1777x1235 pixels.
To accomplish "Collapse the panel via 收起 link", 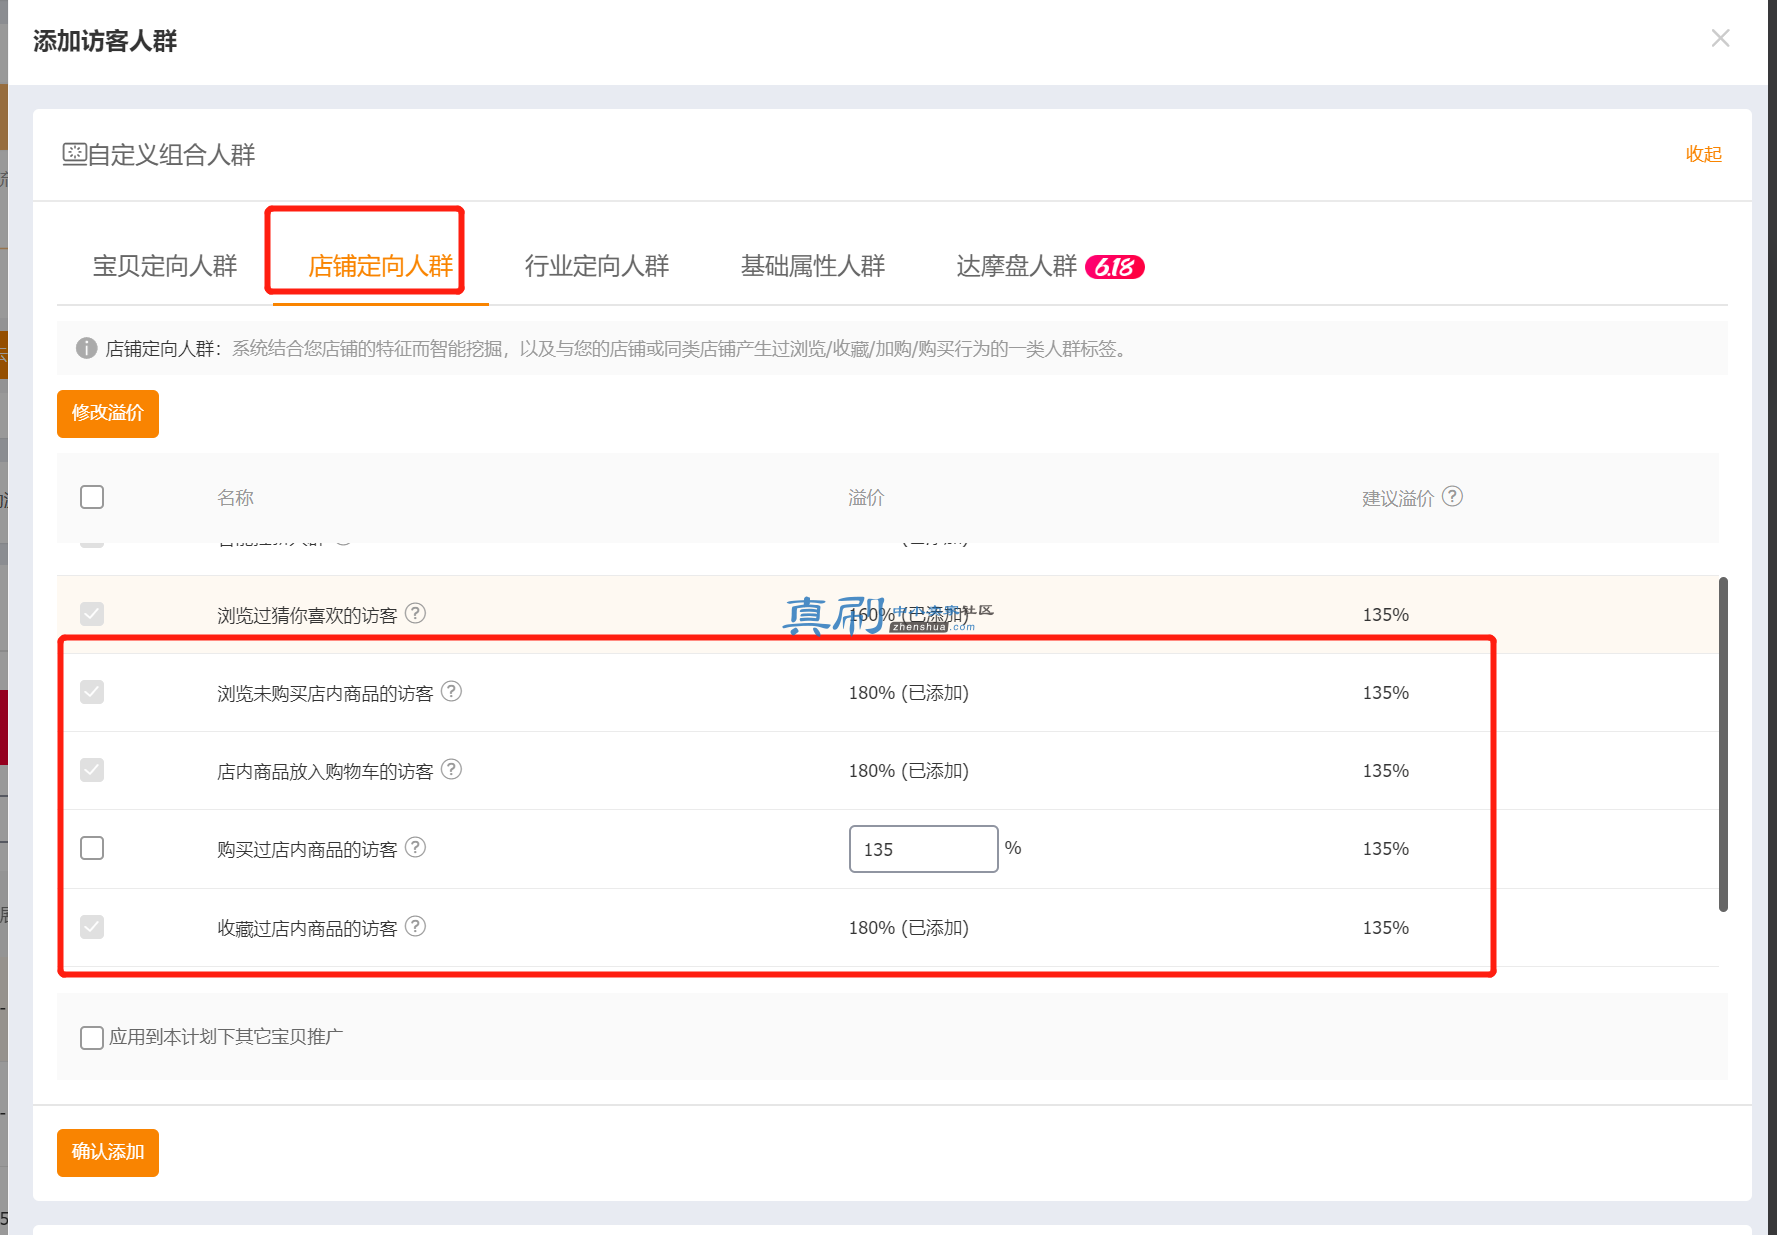I will pos(1703,154).
